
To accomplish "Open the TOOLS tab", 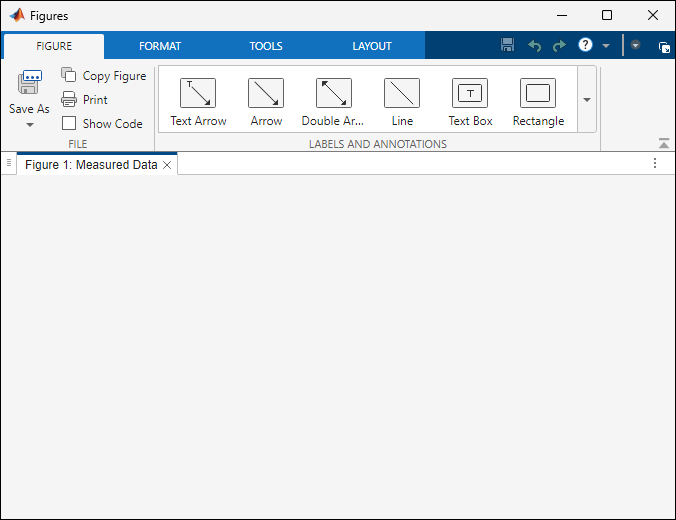I will [266, 46].
